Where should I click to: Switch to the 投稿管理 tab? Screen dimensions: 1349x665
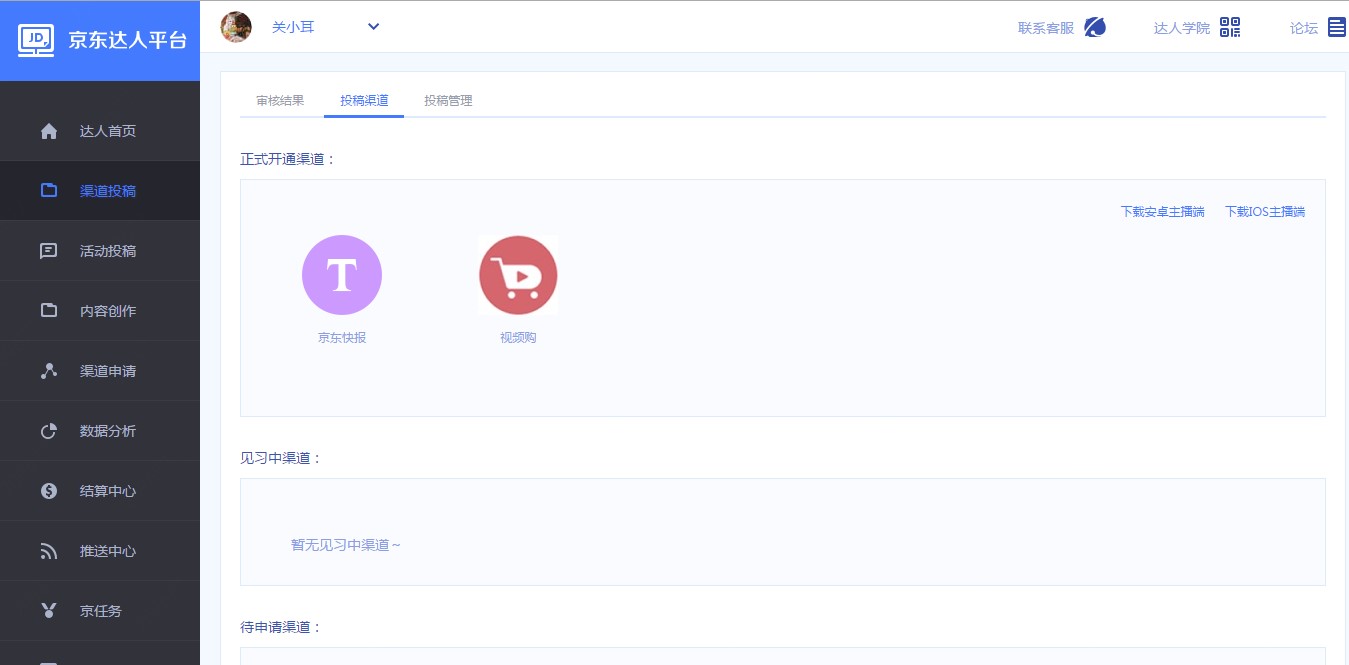click(x=448, y=101)
